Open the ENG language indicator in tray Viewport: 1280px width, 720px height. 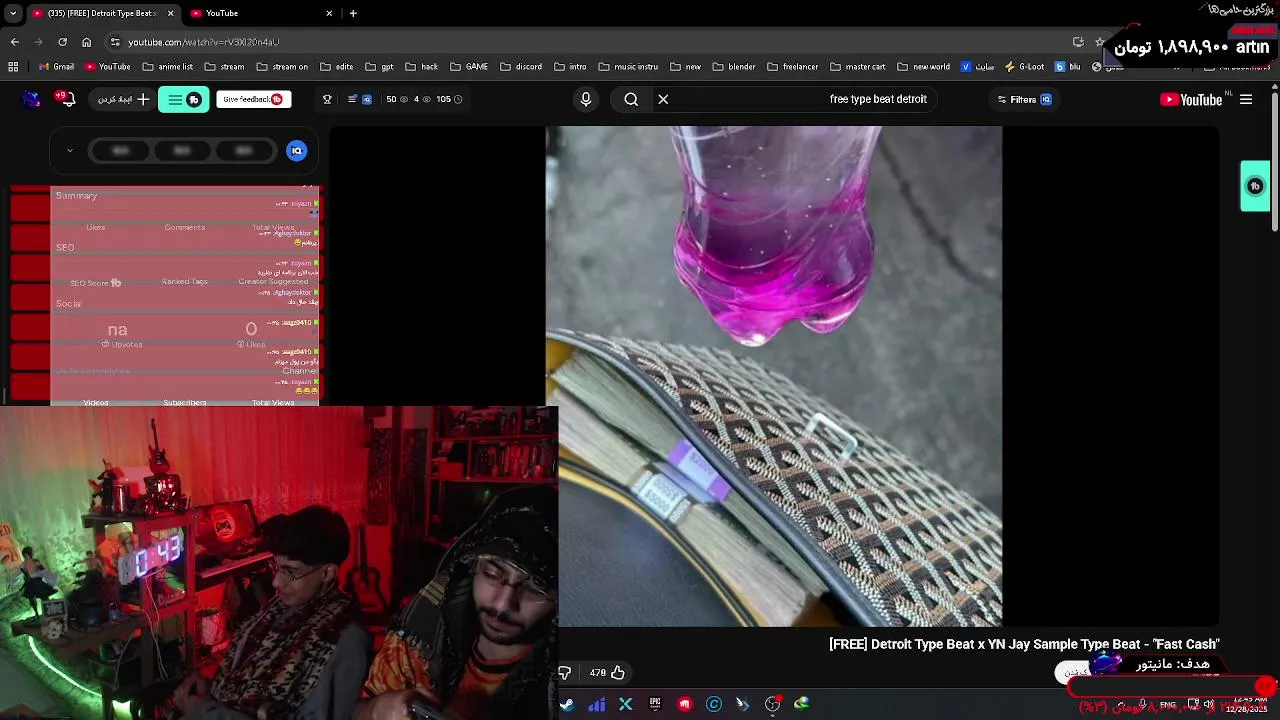coord(1168,705)
